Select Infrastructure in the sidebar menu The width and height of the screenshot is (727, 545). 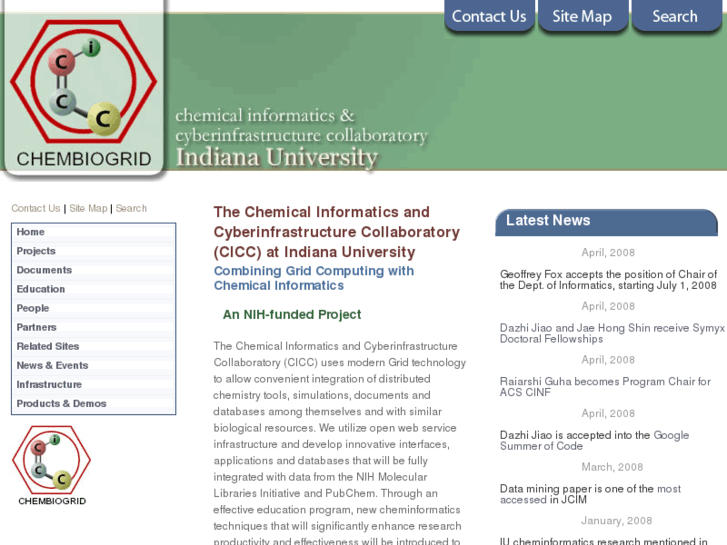[x=94, y=385]
